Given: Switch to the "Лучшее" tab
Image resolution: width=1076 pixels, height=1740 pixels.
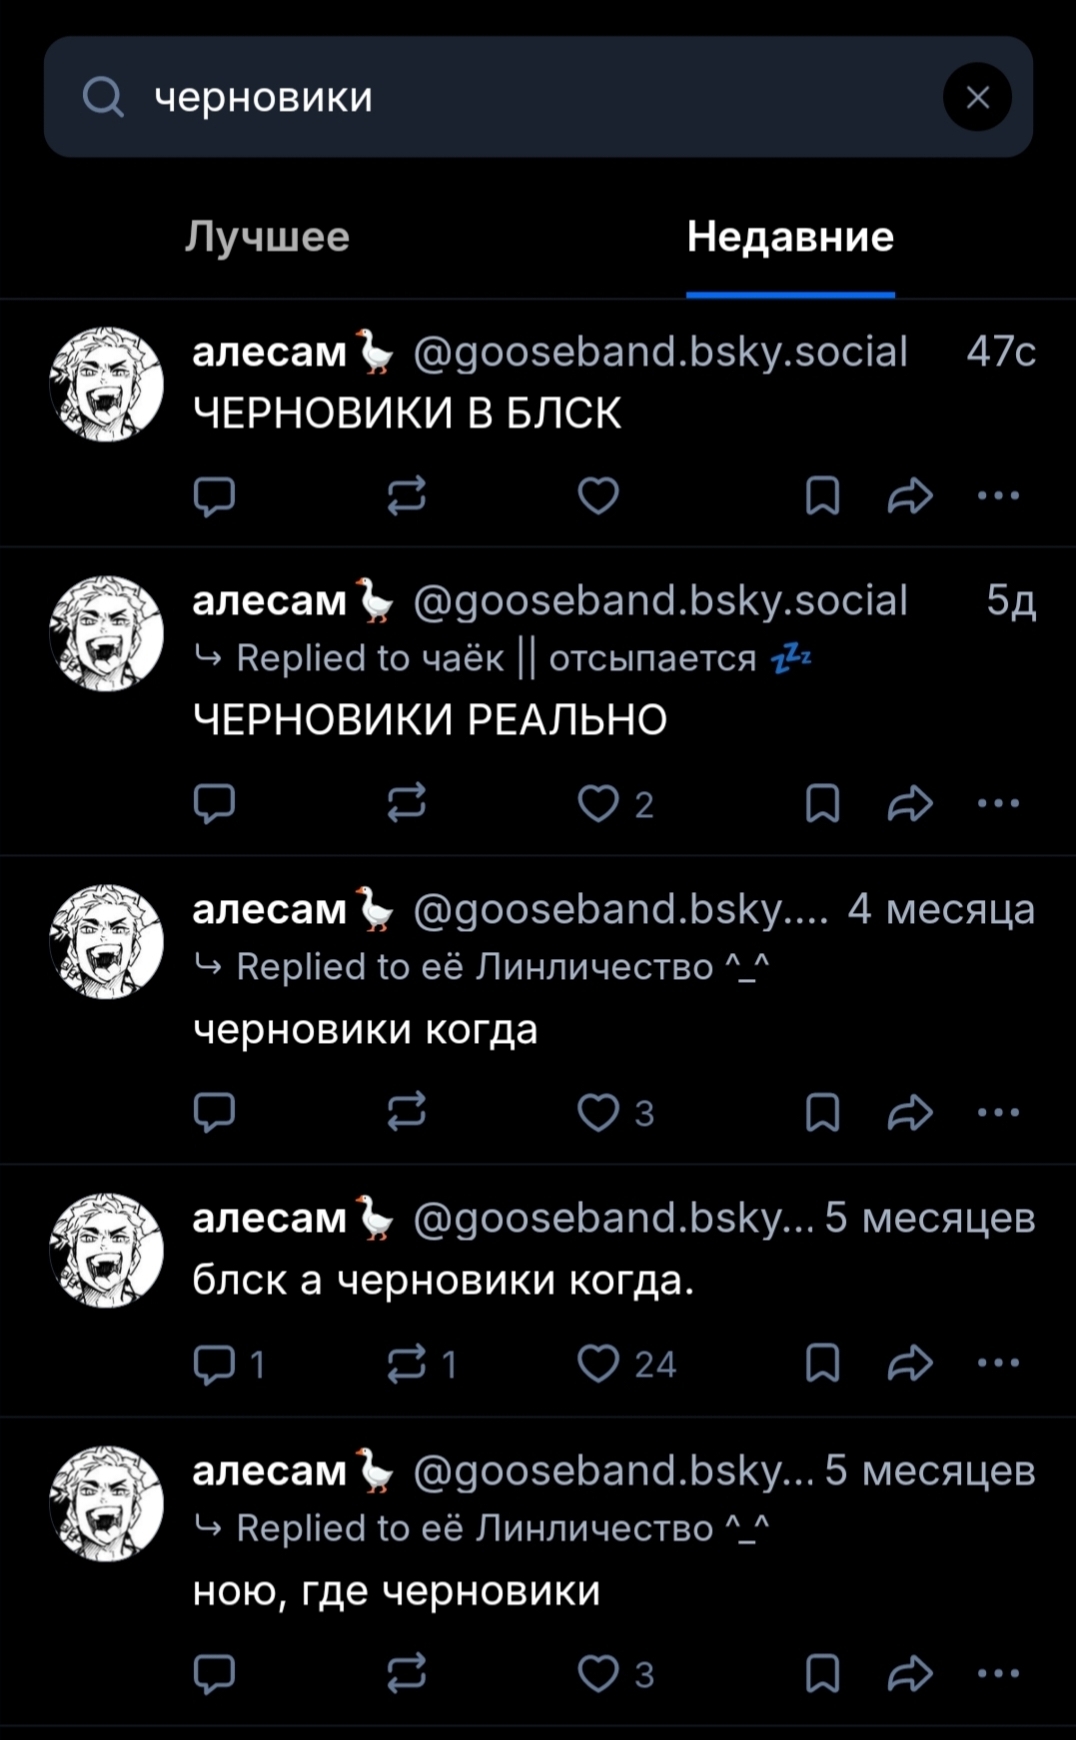Looking at the screenshot, I should [267, 237].
